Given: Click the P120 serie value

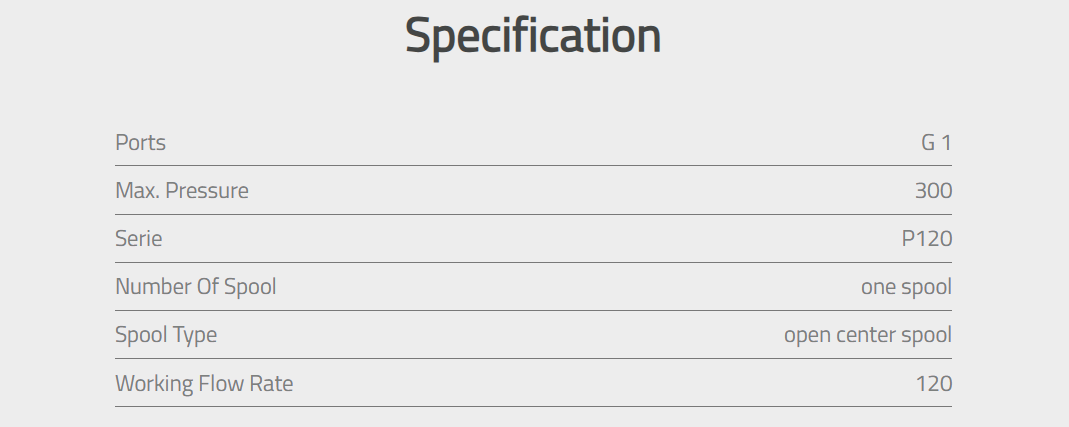Looking at the screenshot, I should (927, 239).
